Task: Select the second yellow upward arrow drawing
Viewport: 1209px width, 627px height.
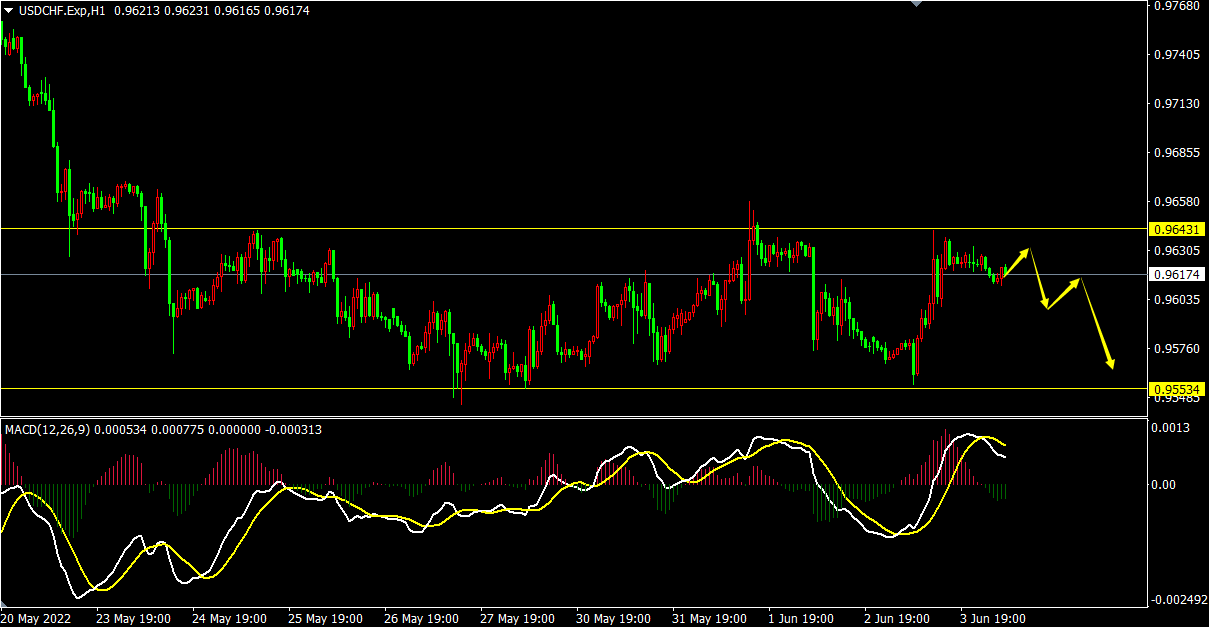Action: pos(1064,293)
